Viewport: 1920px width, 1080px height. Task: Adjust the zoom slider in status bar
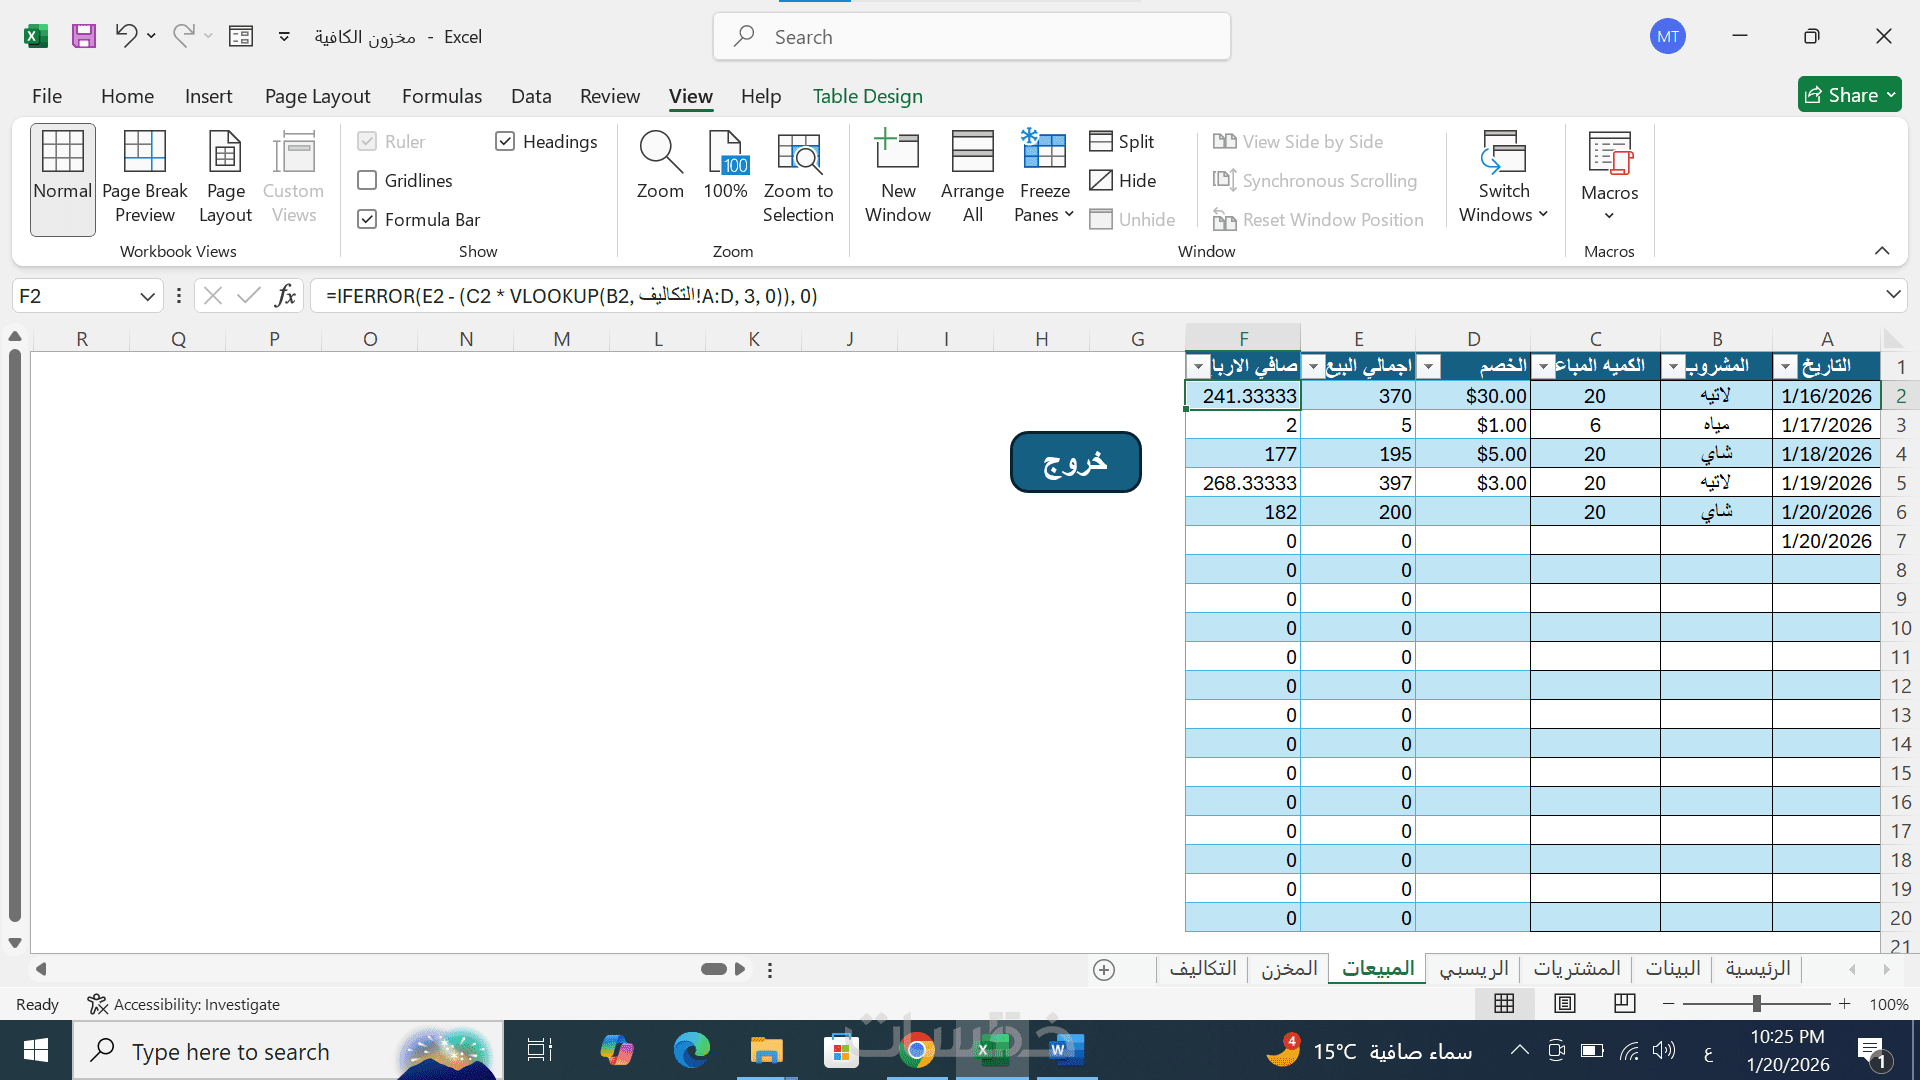click(1756, 1003)
